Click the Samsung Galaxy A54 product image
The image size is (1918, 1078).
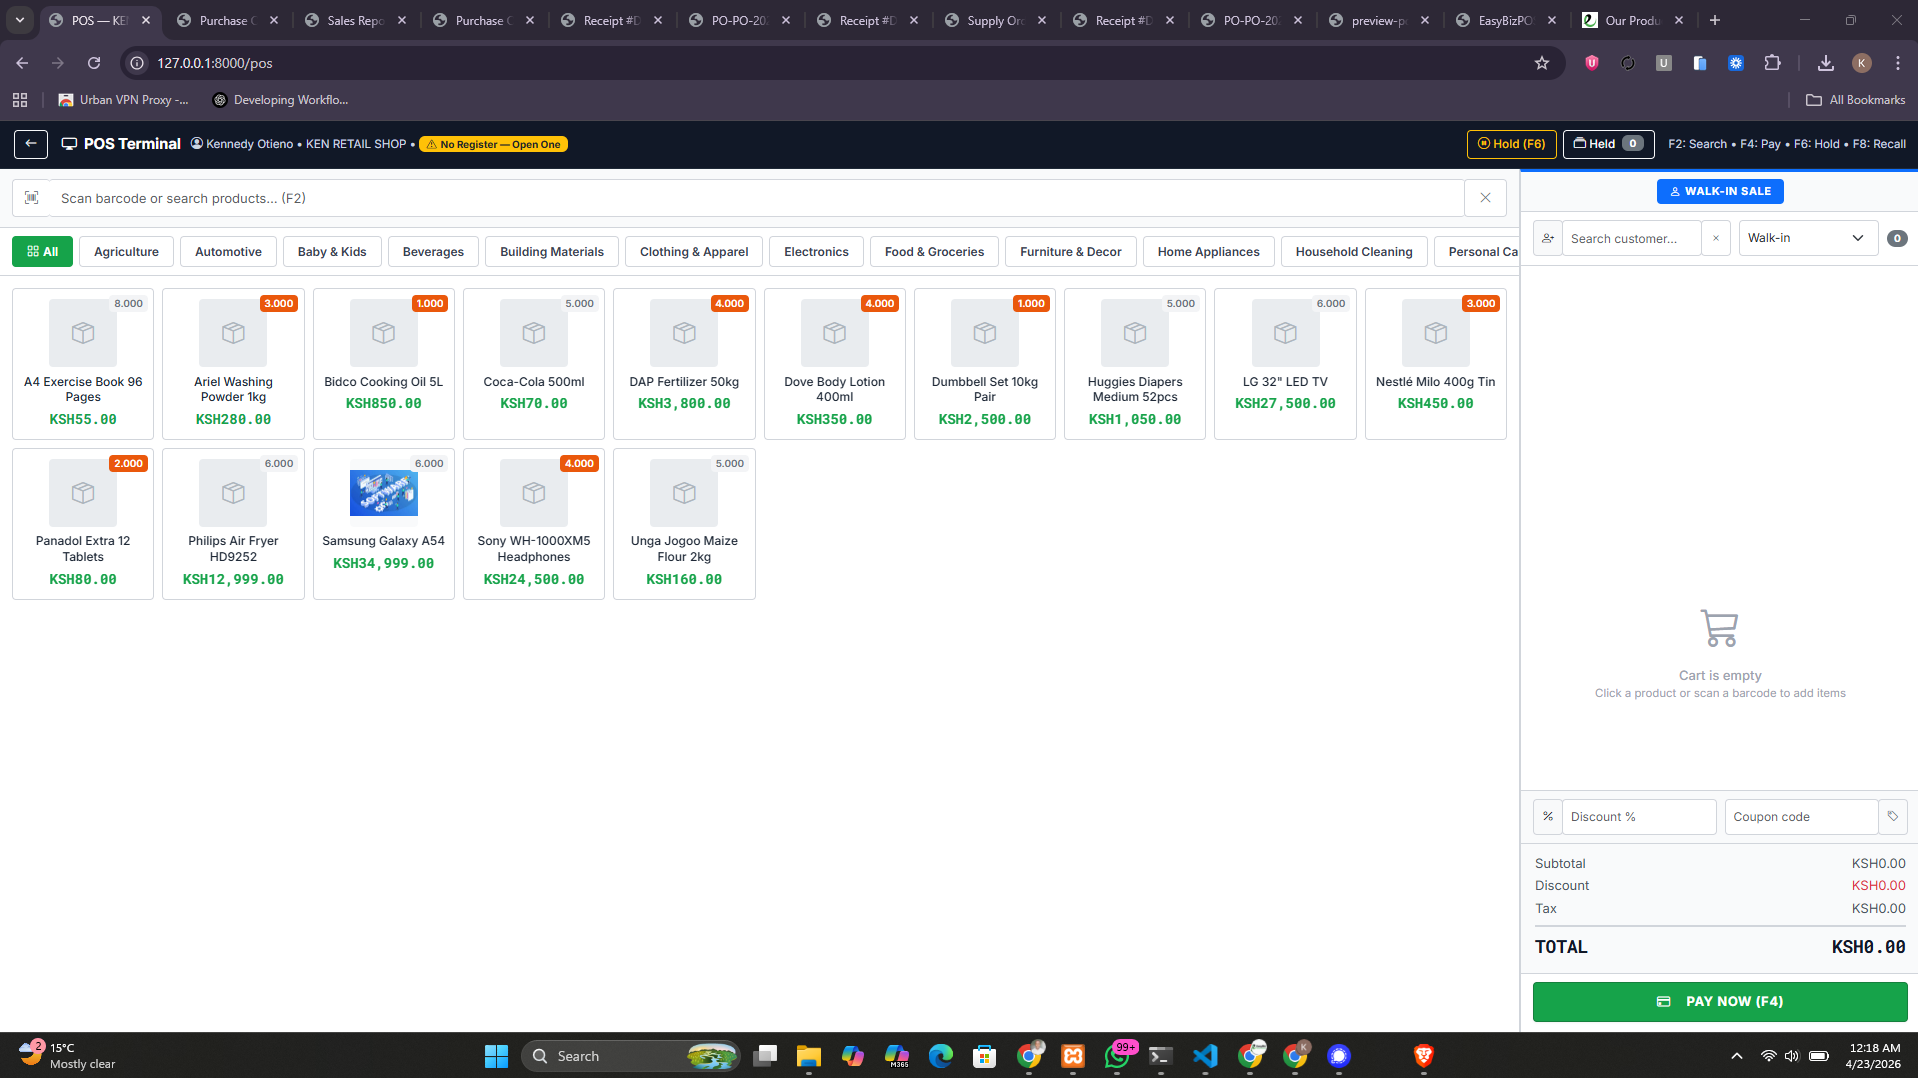click(384, 493)
